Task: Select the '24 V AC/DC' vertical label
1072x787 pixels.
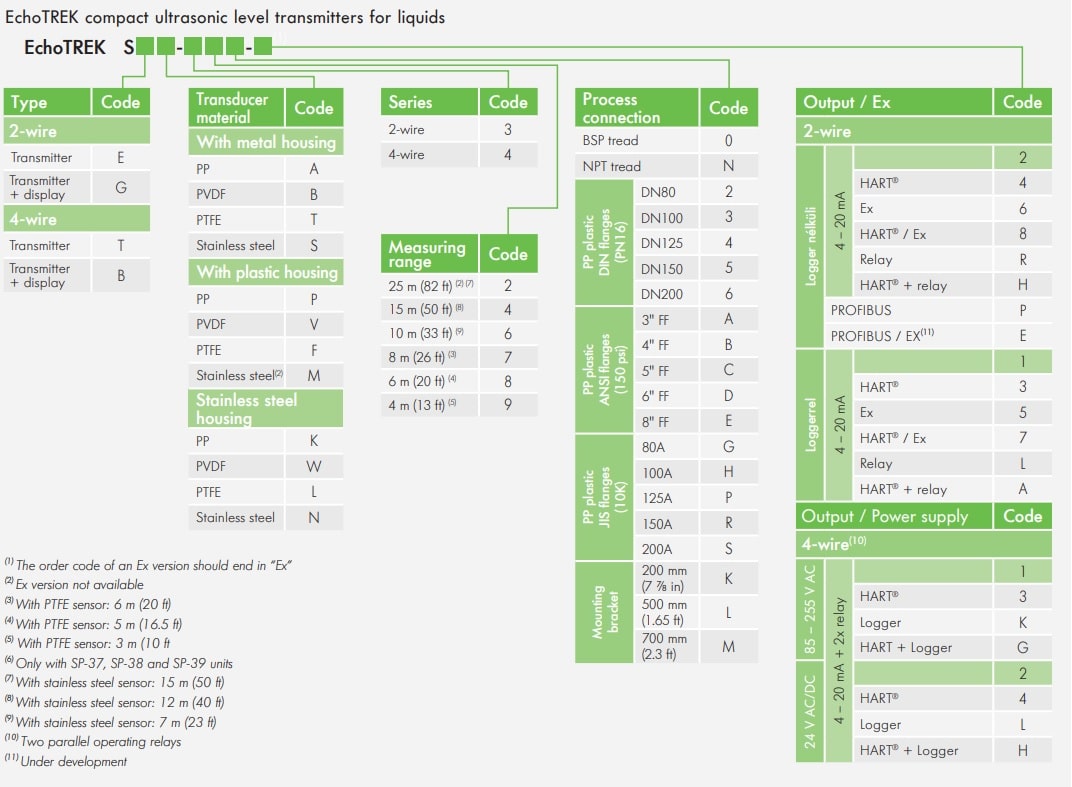Action: (x=810, y=712)
